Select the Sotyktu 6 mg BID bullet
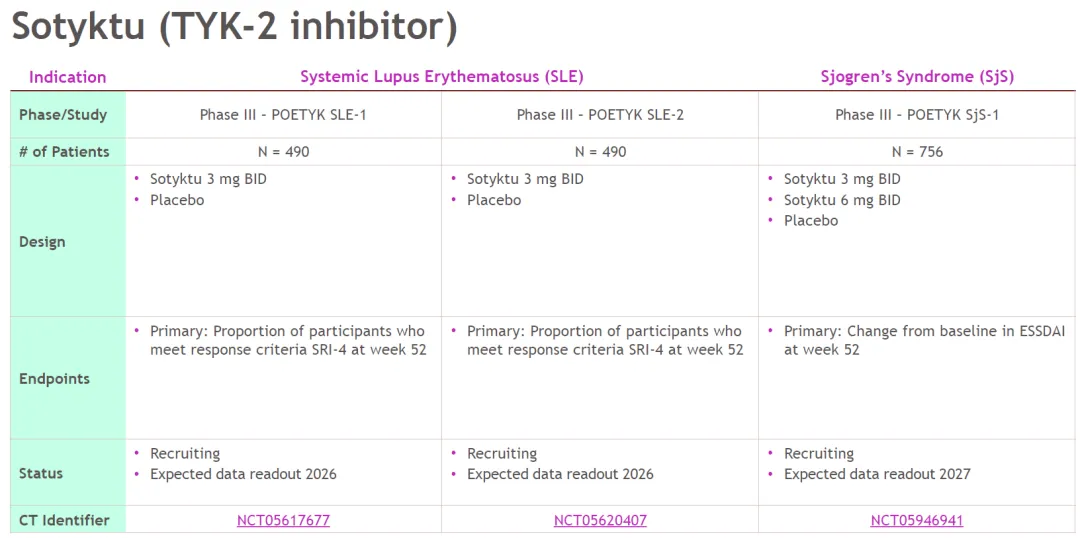Screen dimensions: 1080x538 point(842,200)
